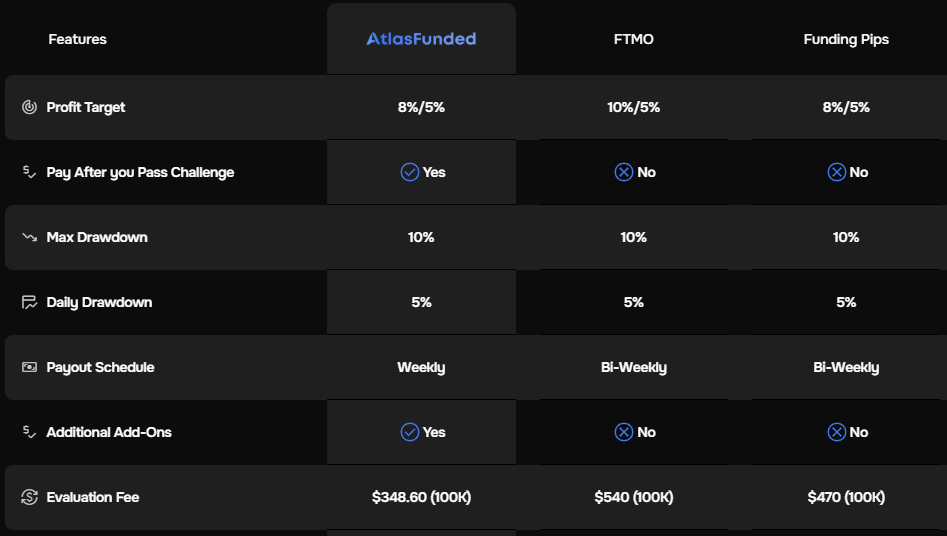This screenshot has width=947, height=536.
Task: Click FTMO cross icon in Pay After Pass row
Action: click(623, 172)
